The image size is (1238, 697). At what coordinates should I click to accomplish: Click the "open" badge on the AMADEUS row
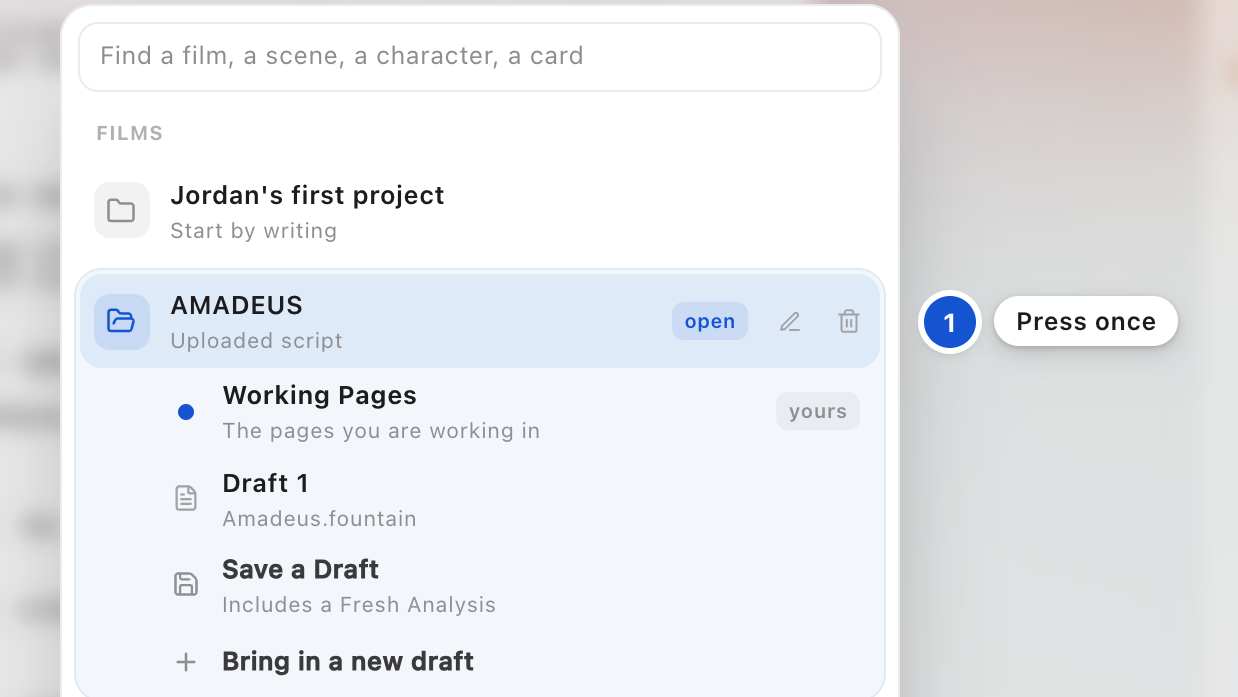710,321
